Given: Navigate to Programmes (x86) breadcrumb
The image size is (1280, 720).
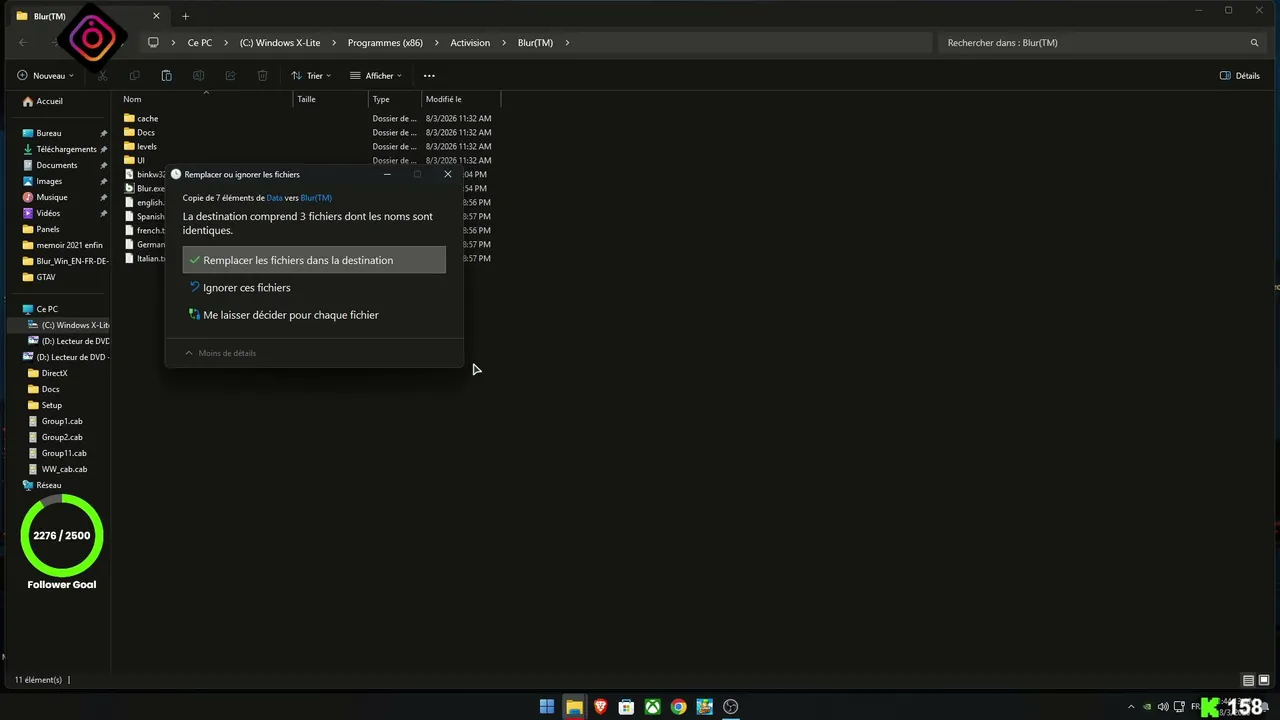Looking at the screenshot, I should point(385,43).
